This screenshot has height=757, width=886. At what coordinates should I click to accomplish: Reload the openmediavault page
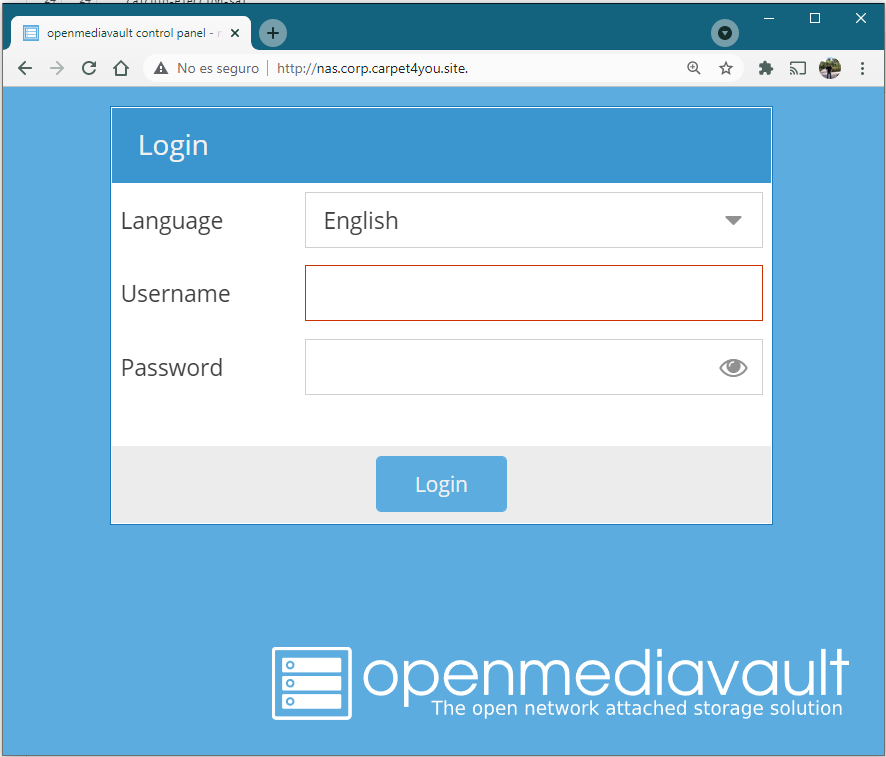coord(89,68)
